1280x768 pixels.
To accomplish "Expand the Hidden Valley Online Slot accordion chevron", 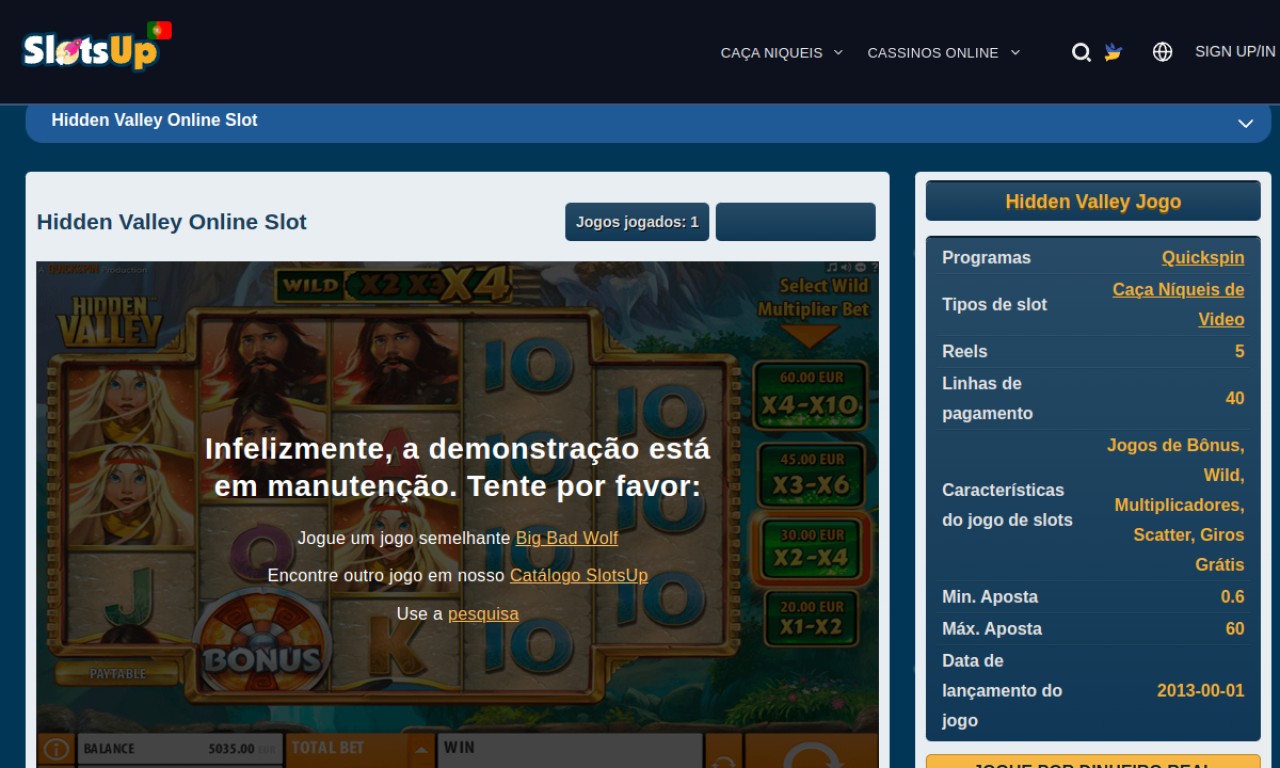I will pyautogui.click(x=1245, y=123).
